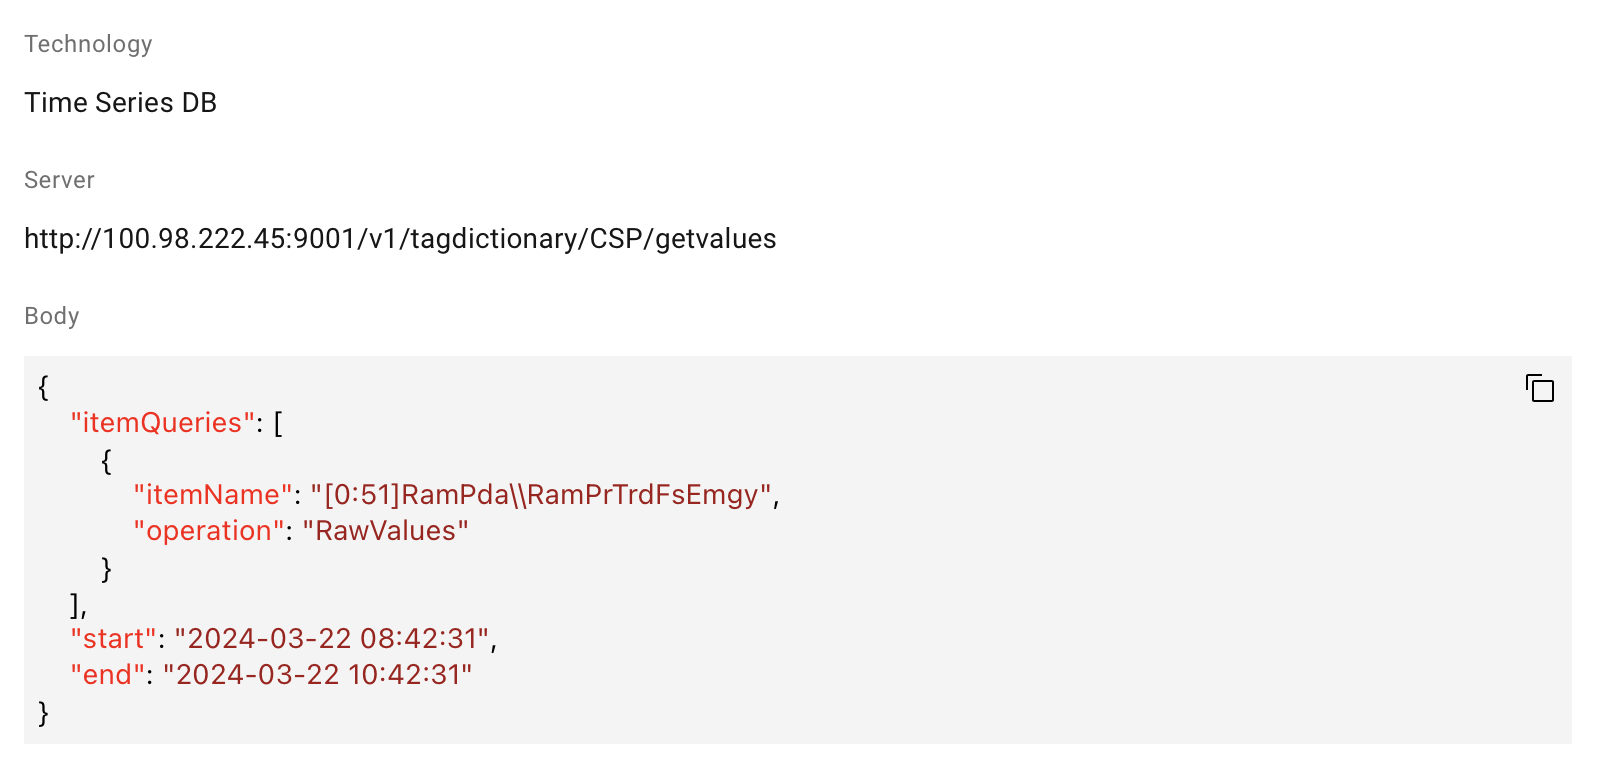Click the server URL text
Image resolution: width=1602 pixels, height=778 pixels.
[400, 239]
